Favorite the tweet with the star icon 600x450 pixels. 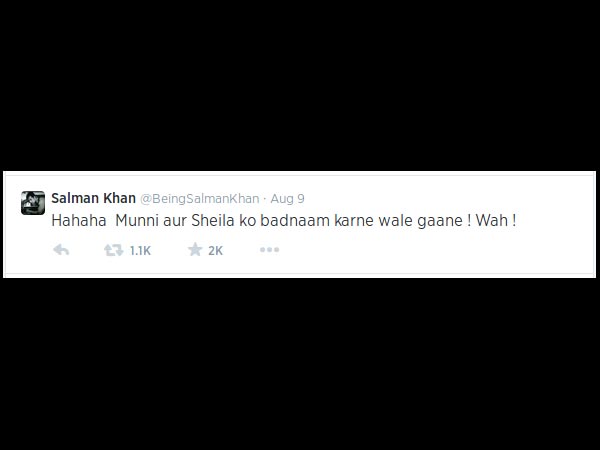195,250
